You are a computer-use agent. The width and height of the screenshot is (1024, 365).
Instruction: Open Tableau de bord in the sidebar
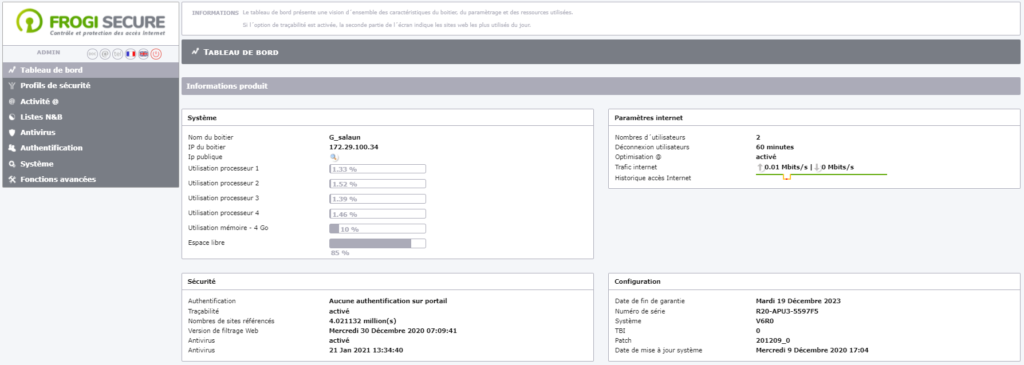click(91, 70)
